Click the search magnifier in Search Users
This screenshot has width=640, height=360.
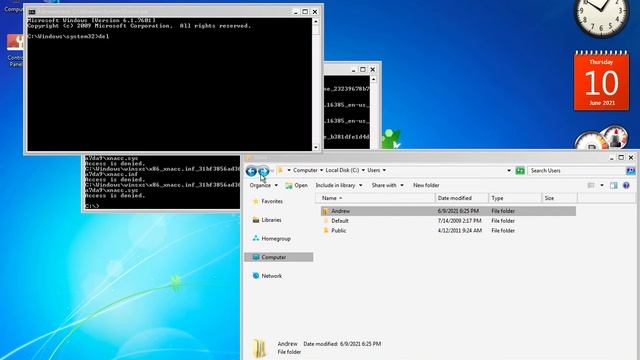pos(630,171)
